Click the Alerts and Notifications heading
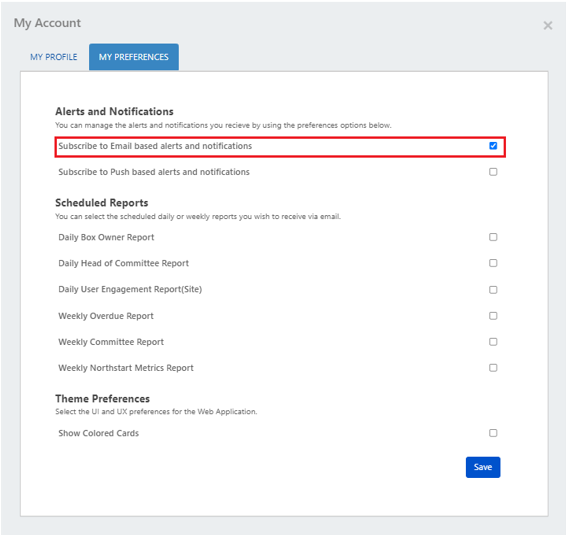Screen dimensions: 566x535 tap(114, 112)
